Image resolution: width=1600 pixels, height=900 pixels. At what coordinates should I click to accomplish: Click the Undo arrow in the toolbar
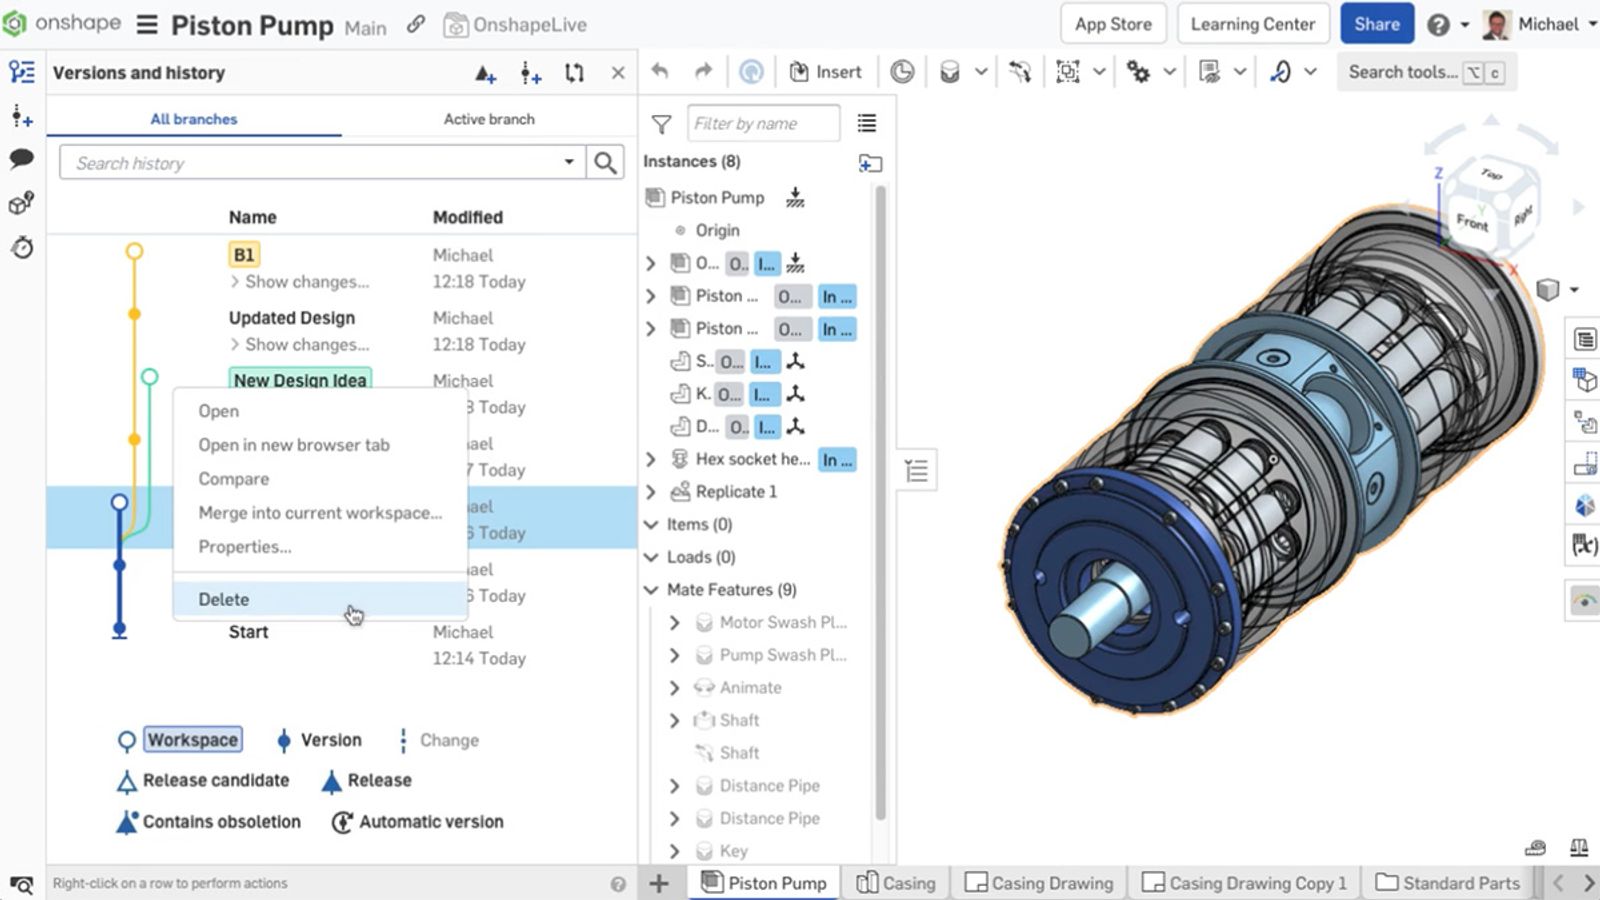point(660,71)
